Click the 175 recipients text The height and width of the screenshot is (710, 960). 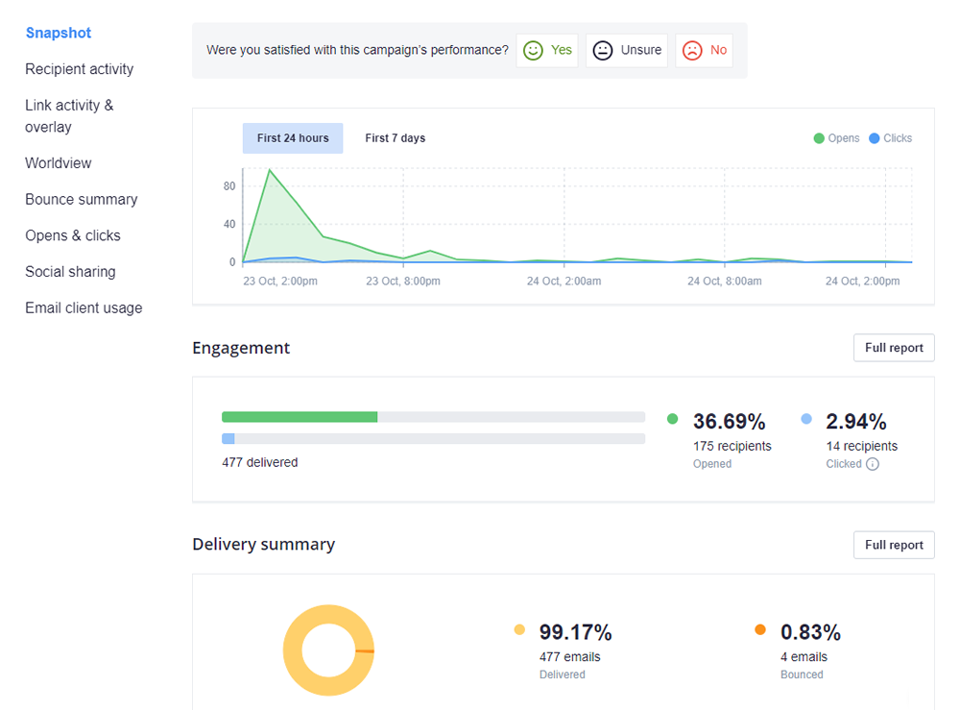[x=732, y=446]
